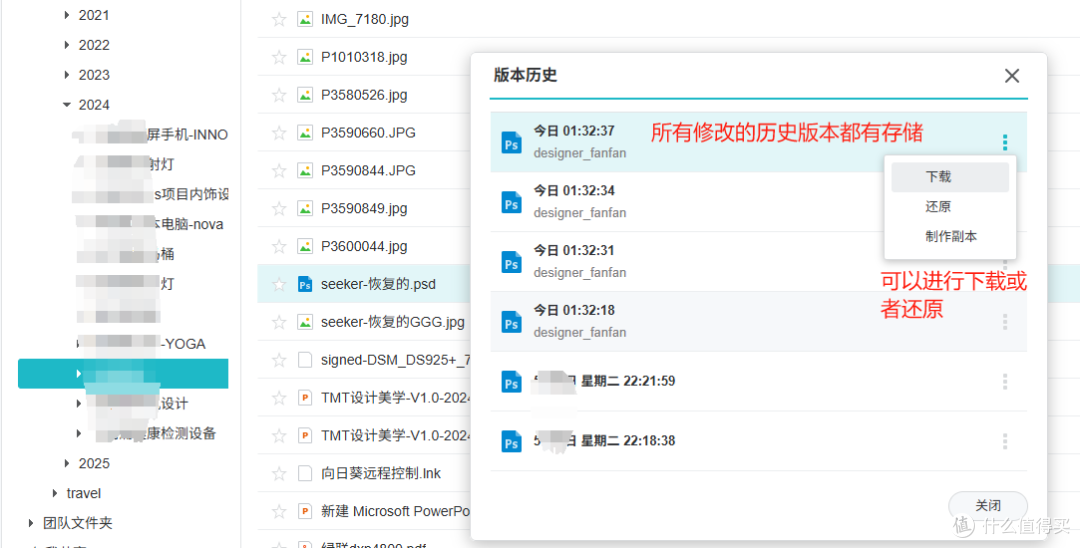Star the P1010318.jpg file

tap(279, 57)
